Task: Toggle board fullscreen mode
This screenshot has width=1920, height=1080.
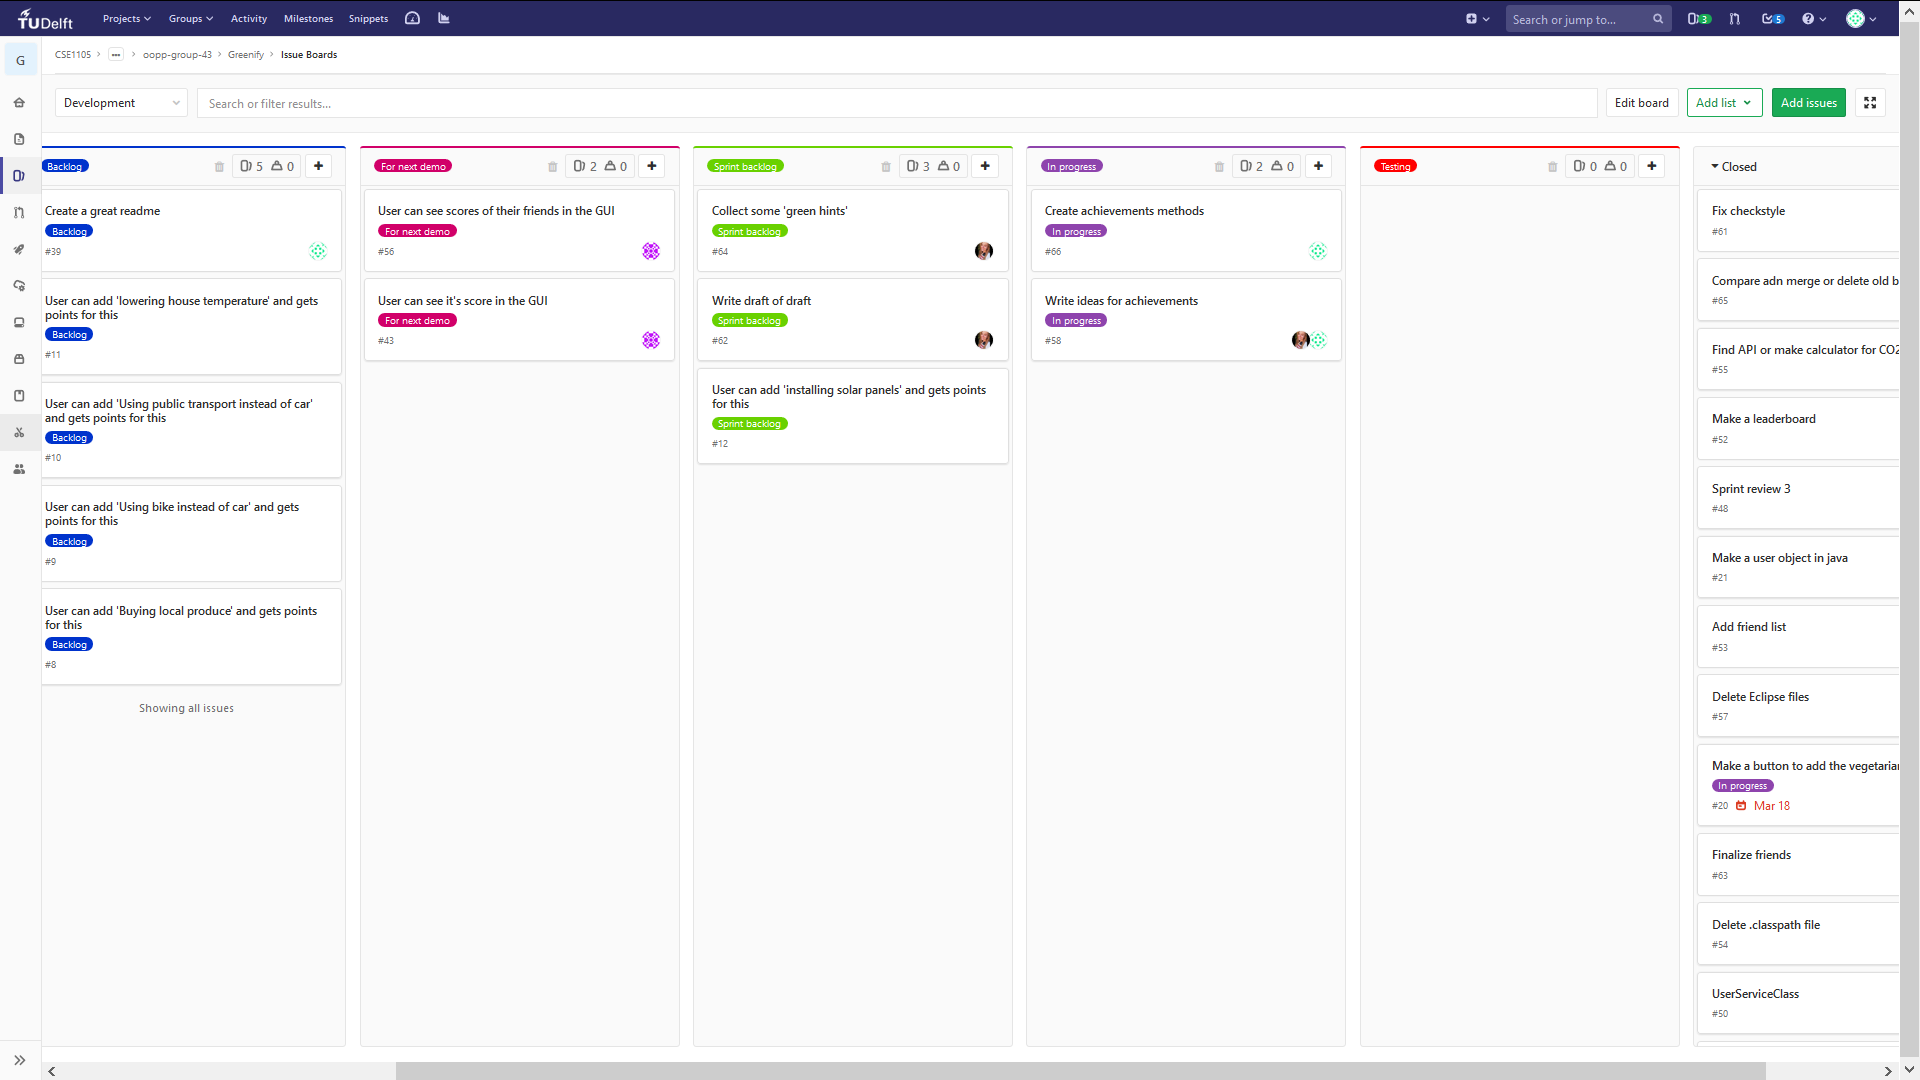Action: click(x=1870, y=103)
